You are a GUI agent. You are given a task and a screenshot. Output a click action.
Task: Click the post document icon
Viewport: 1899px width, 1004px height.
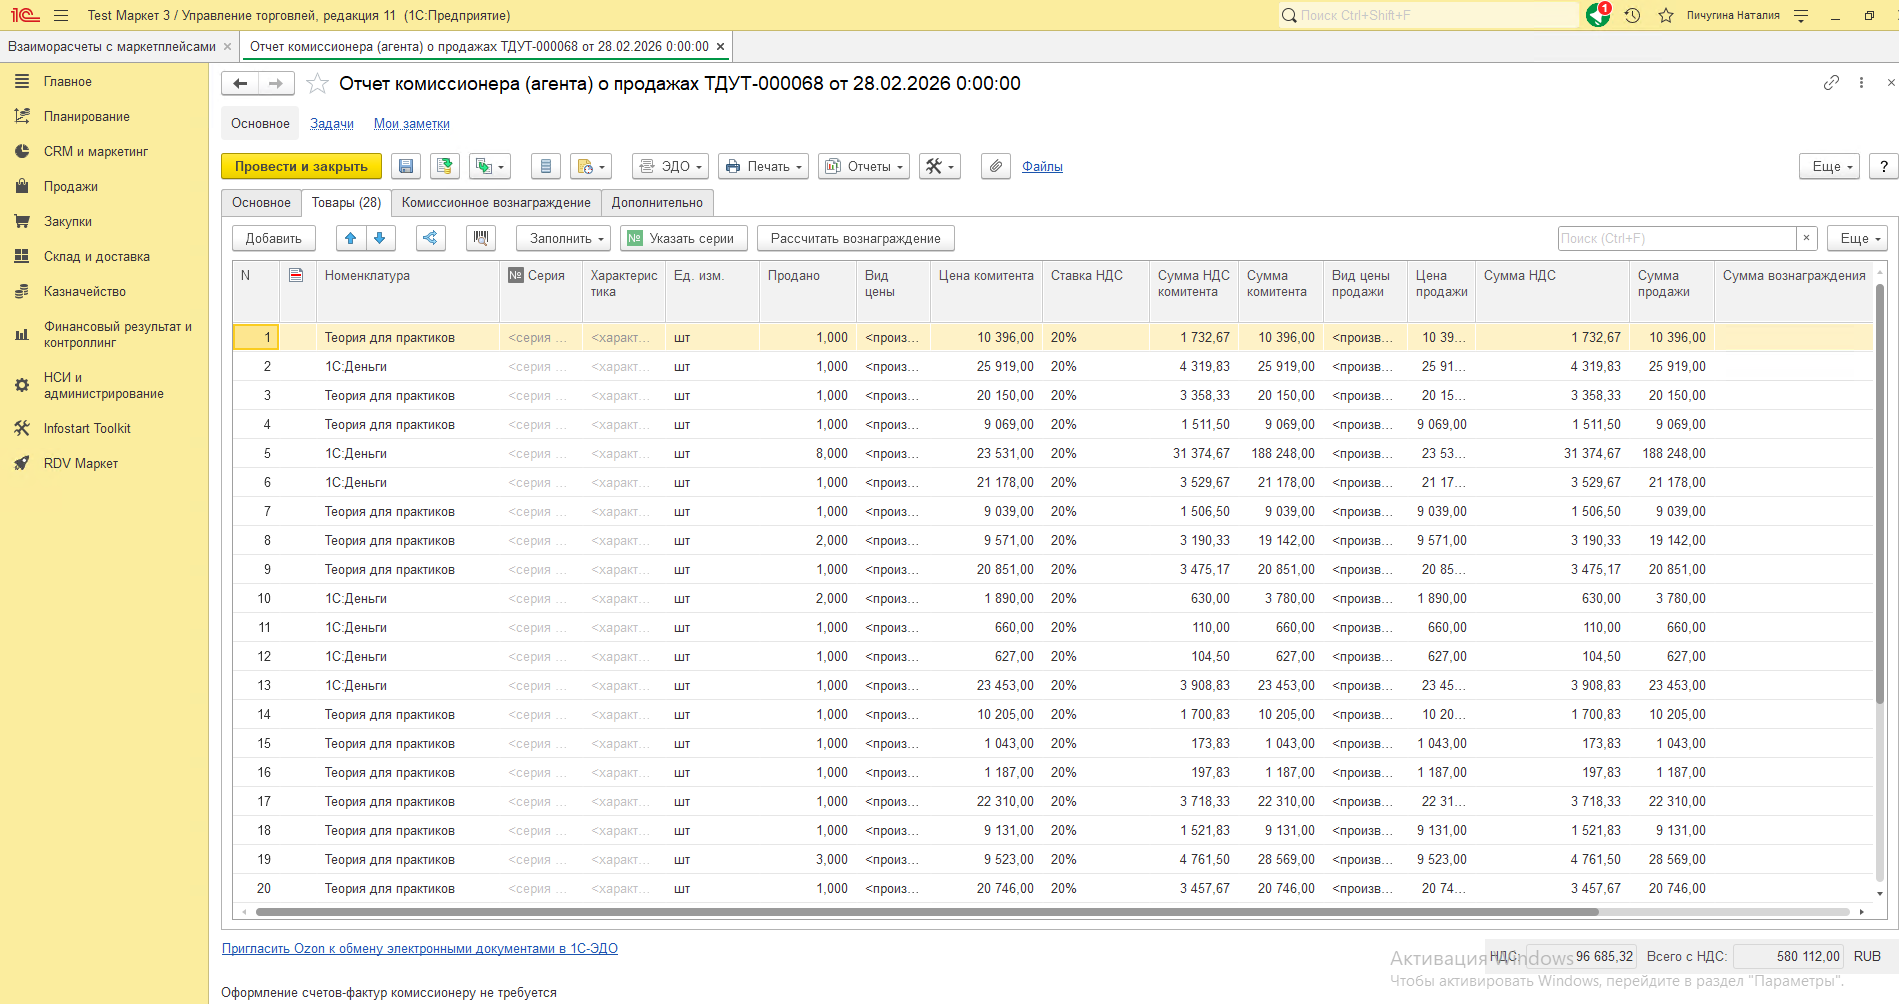pyautogui.click(x=445, y=167)
